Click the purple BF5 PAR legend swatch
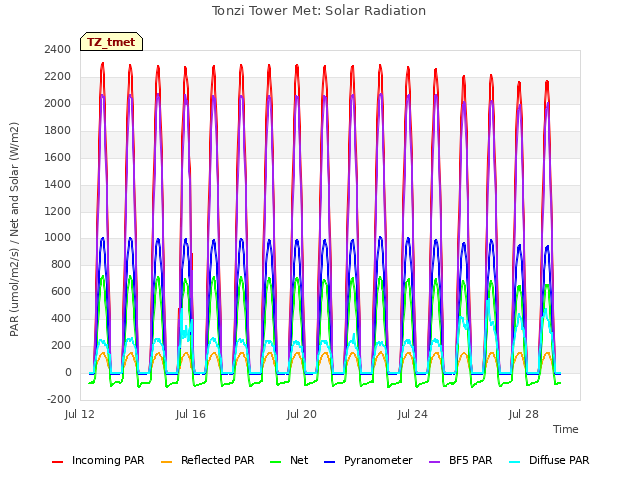 pos(435,462)
